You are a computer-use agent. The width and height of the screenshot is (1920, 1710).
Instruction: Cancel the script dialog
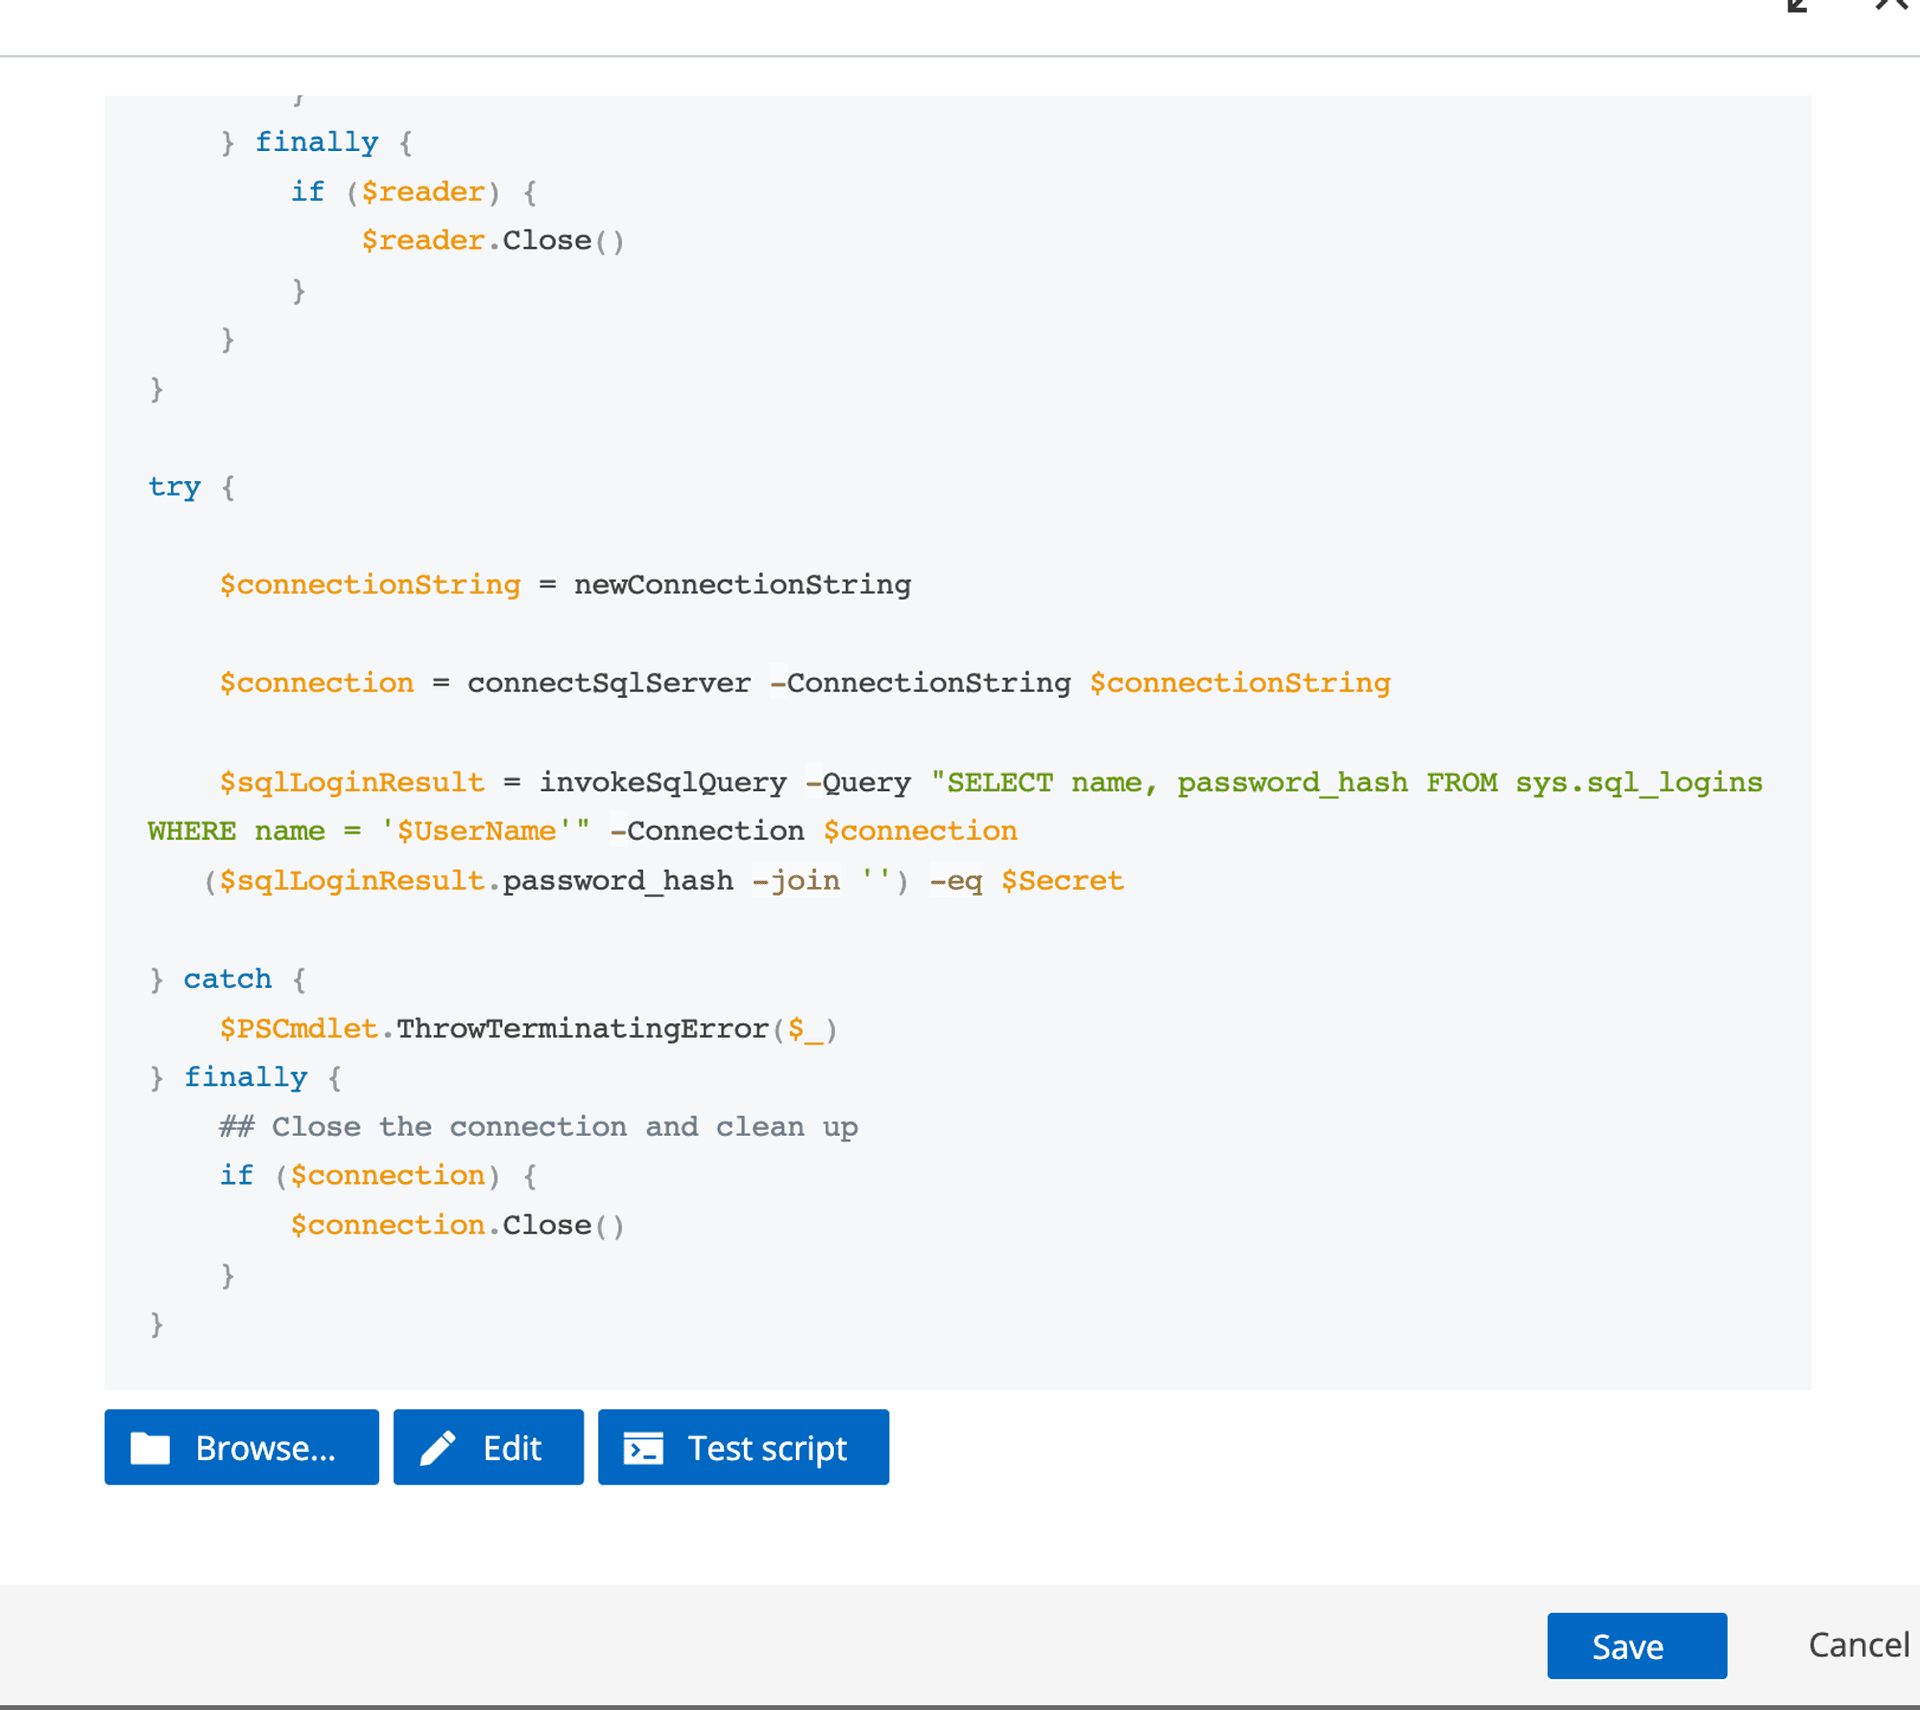[1858, 1645]
